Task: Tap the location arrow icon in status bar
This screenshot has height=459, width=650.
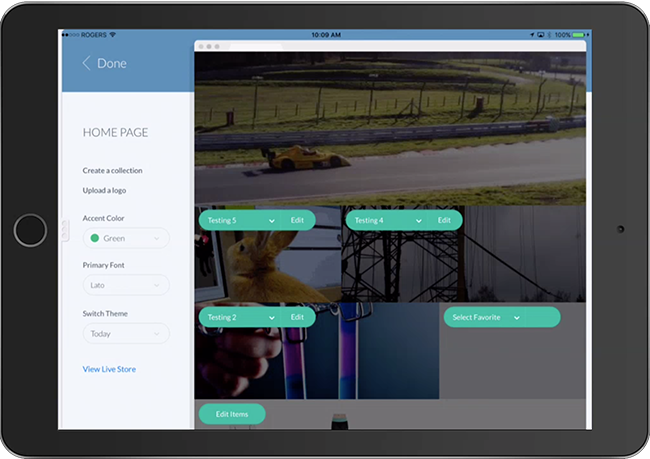Action: pyautogui.click(x=532, y=35)
